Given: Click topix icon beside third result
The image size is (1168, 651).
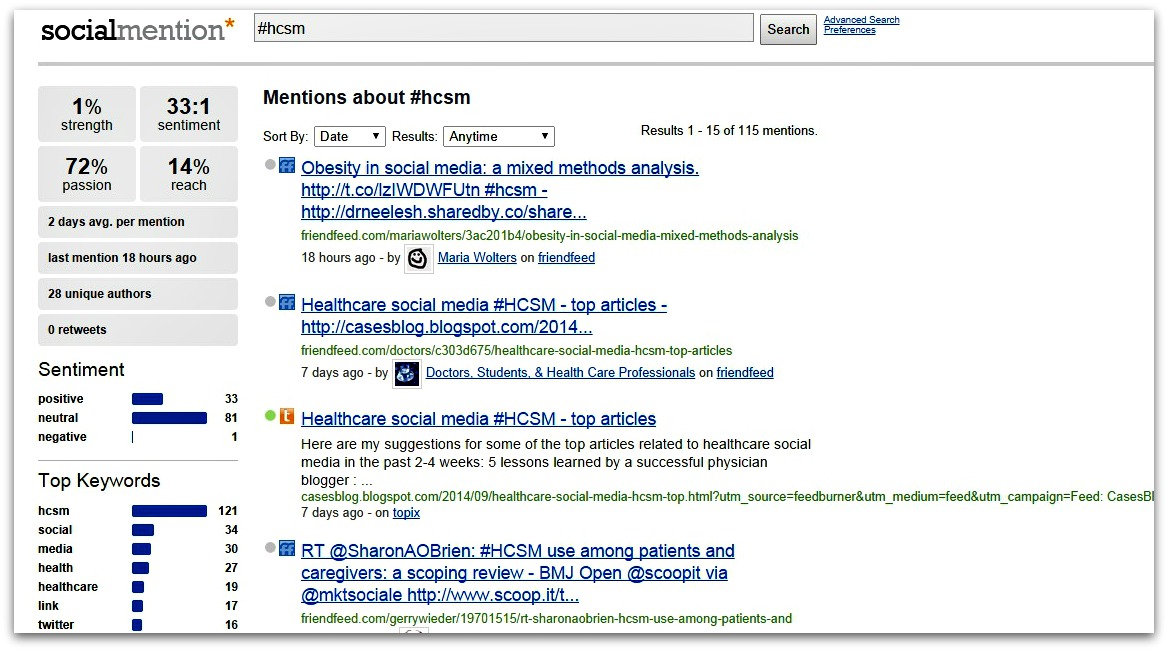Looking at the screenshot, I should (x=287, y=416).
